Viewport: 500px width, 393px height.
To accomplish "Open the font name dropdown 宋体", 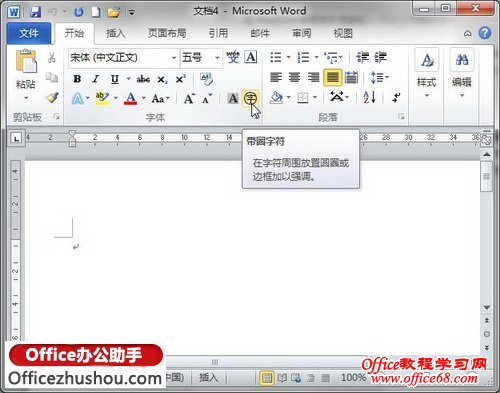I will click(x=174, y=58).
